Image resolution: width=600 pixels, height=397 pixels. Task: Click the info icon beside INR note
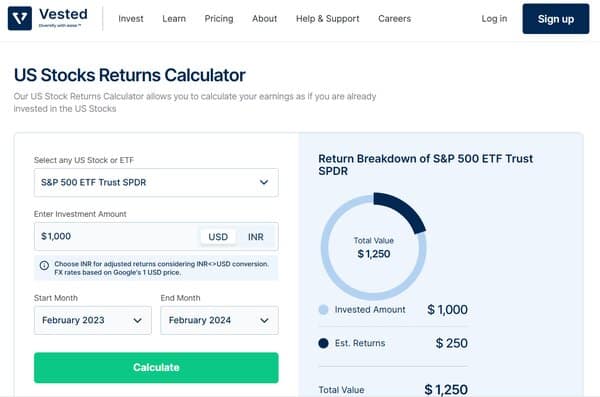(x=44, y=265)
